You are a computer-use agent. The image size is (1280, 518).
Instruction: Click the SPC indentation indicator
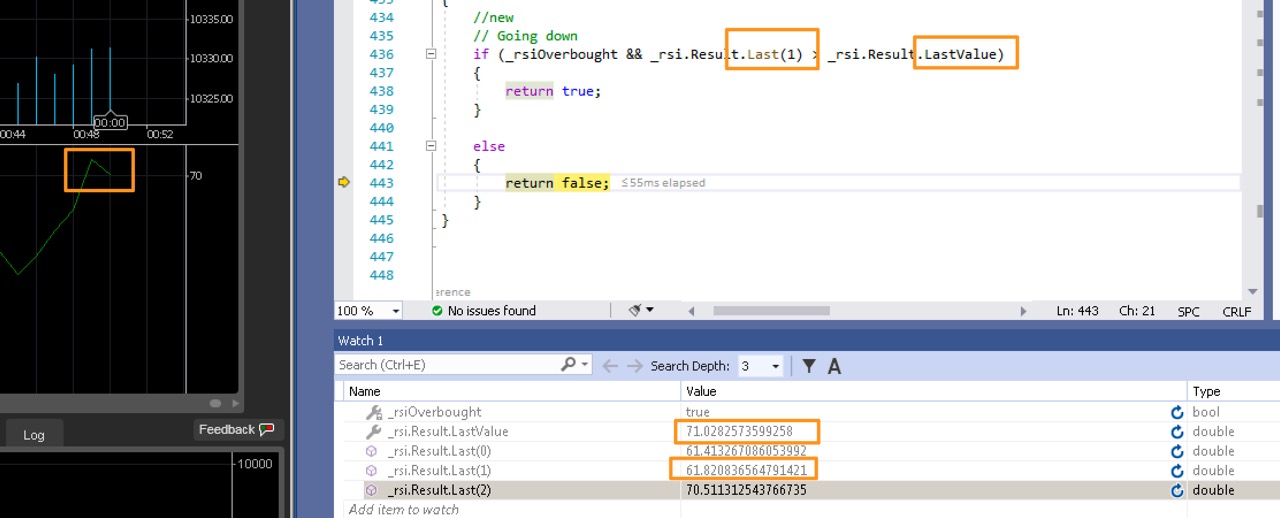(1188, 311)
